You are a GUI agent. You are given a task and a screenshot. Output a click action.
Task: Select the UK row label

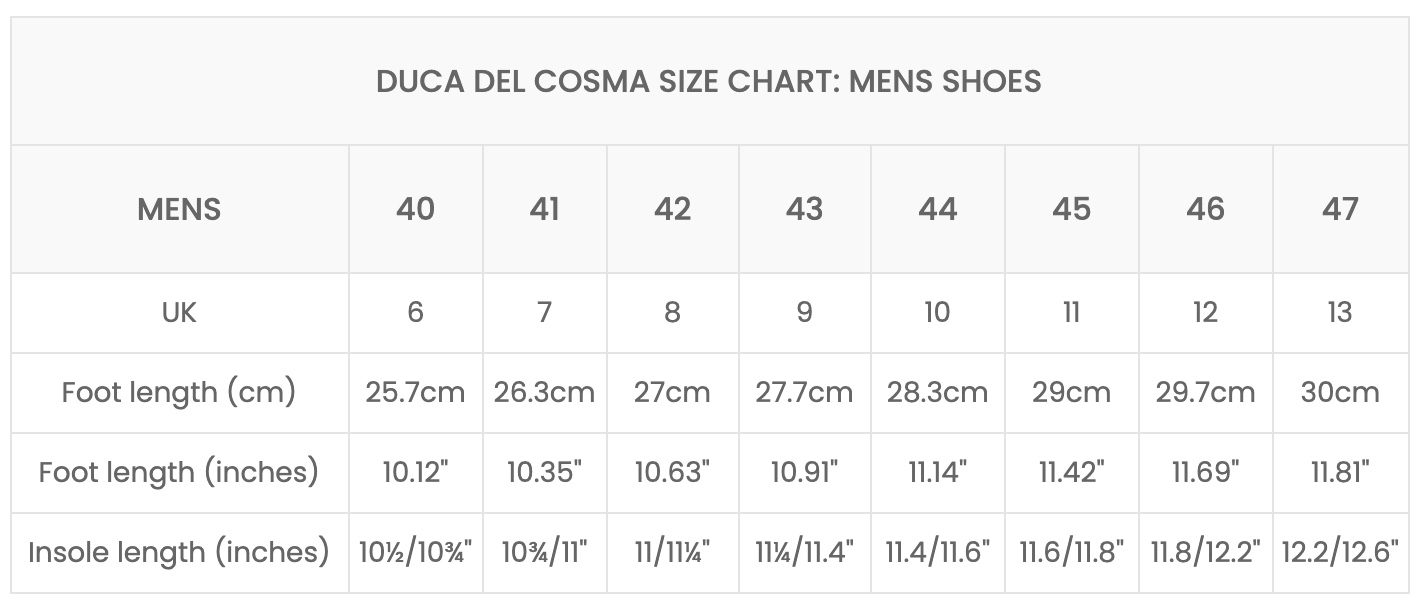[x=180, y=313]
